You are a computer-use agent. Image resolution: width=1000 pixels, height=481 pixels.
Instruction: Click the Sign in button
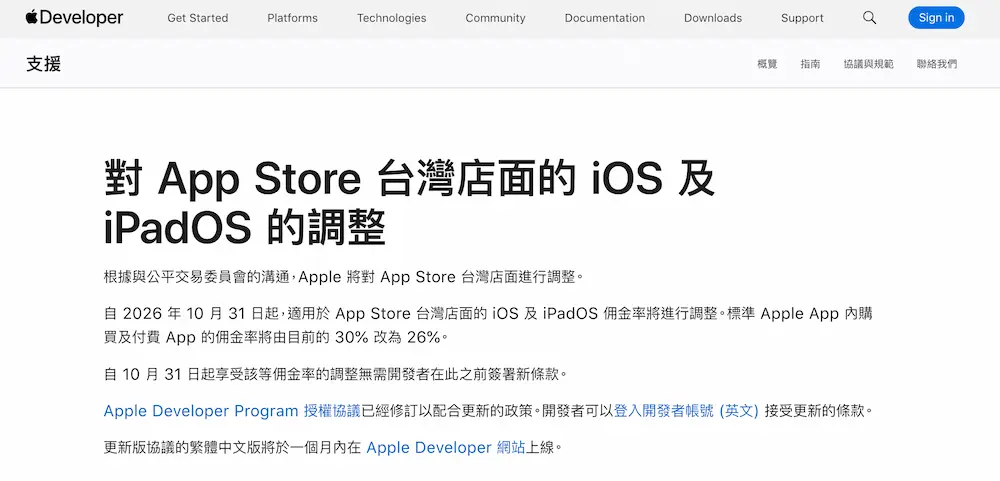936,18
